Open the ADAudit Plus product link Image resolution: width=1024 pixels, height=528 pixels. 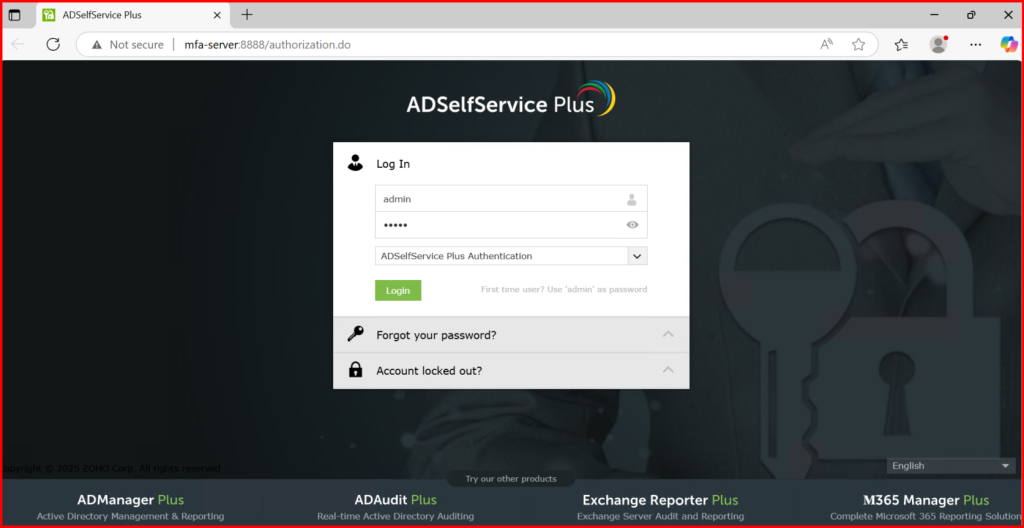click(395, 500)
